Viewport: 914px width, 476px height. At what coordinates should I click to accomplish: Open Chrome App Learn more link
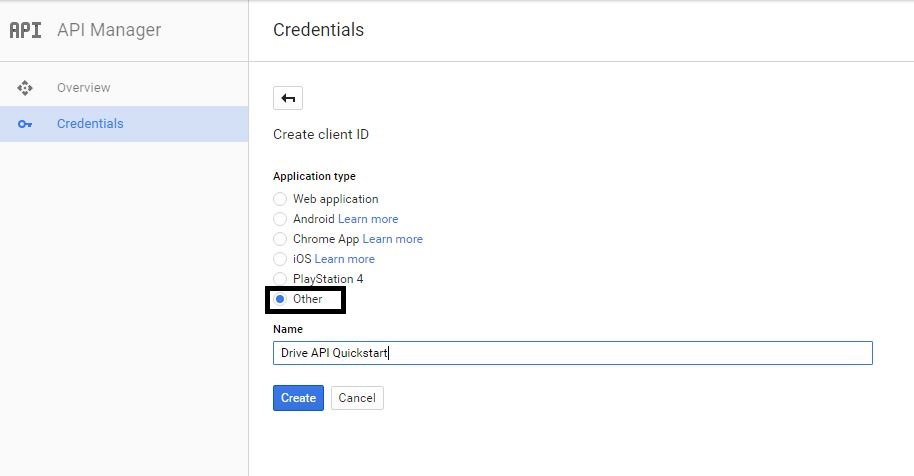click(392, 239)
